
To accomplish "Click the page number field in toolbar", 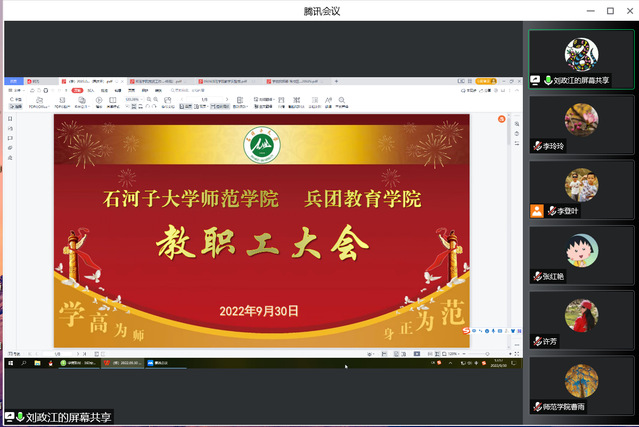I will (x=205, y=99).
